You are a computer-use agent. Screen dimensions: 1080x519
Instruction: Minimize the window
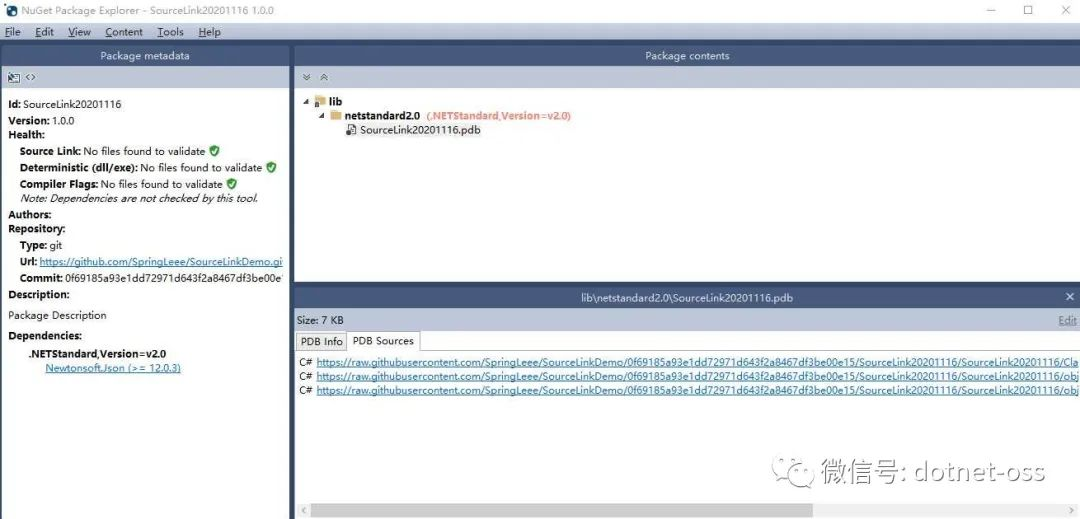991,10
